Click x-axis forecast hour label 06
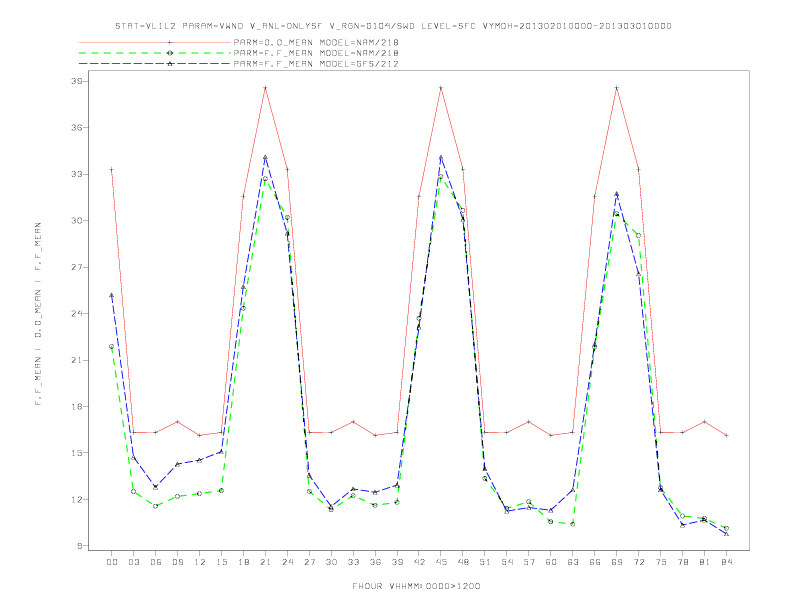The width and height of the screenshot is (792, 612). point(156,562)
